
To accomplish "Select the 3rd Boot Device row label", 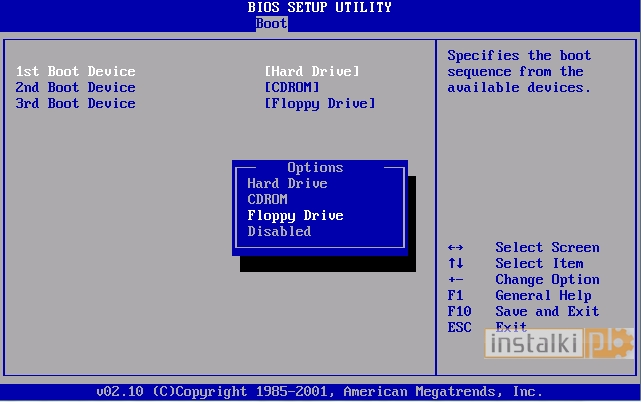I will click(76, 103).
